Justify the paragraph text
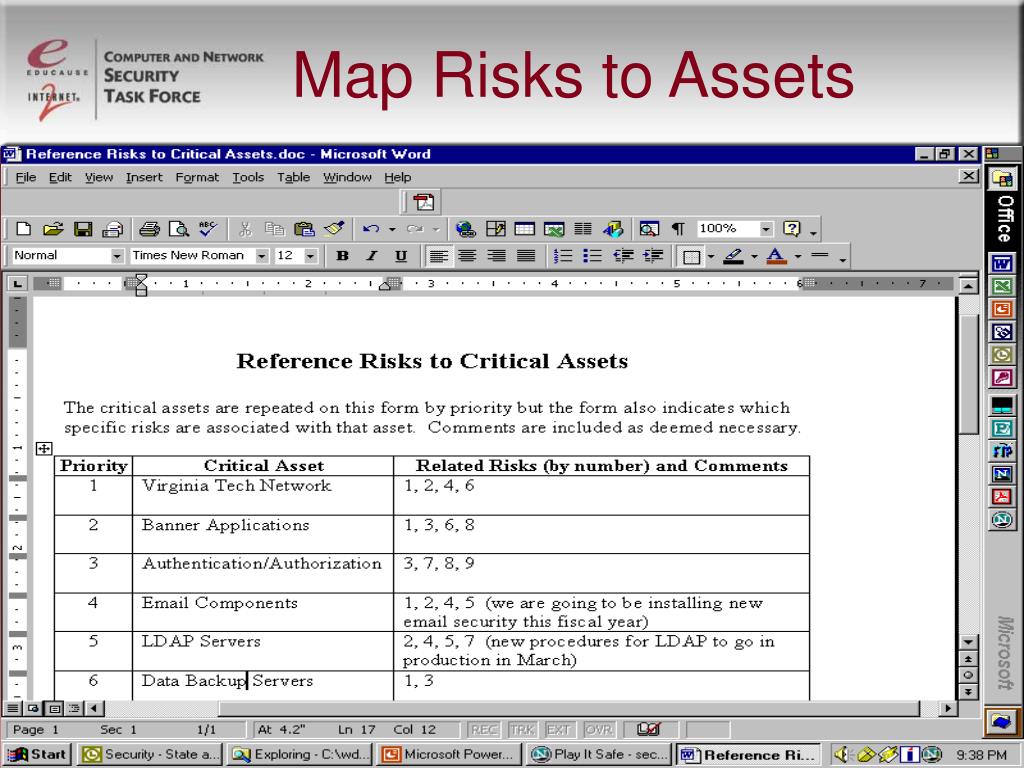1024x768 pixels. 526,256
